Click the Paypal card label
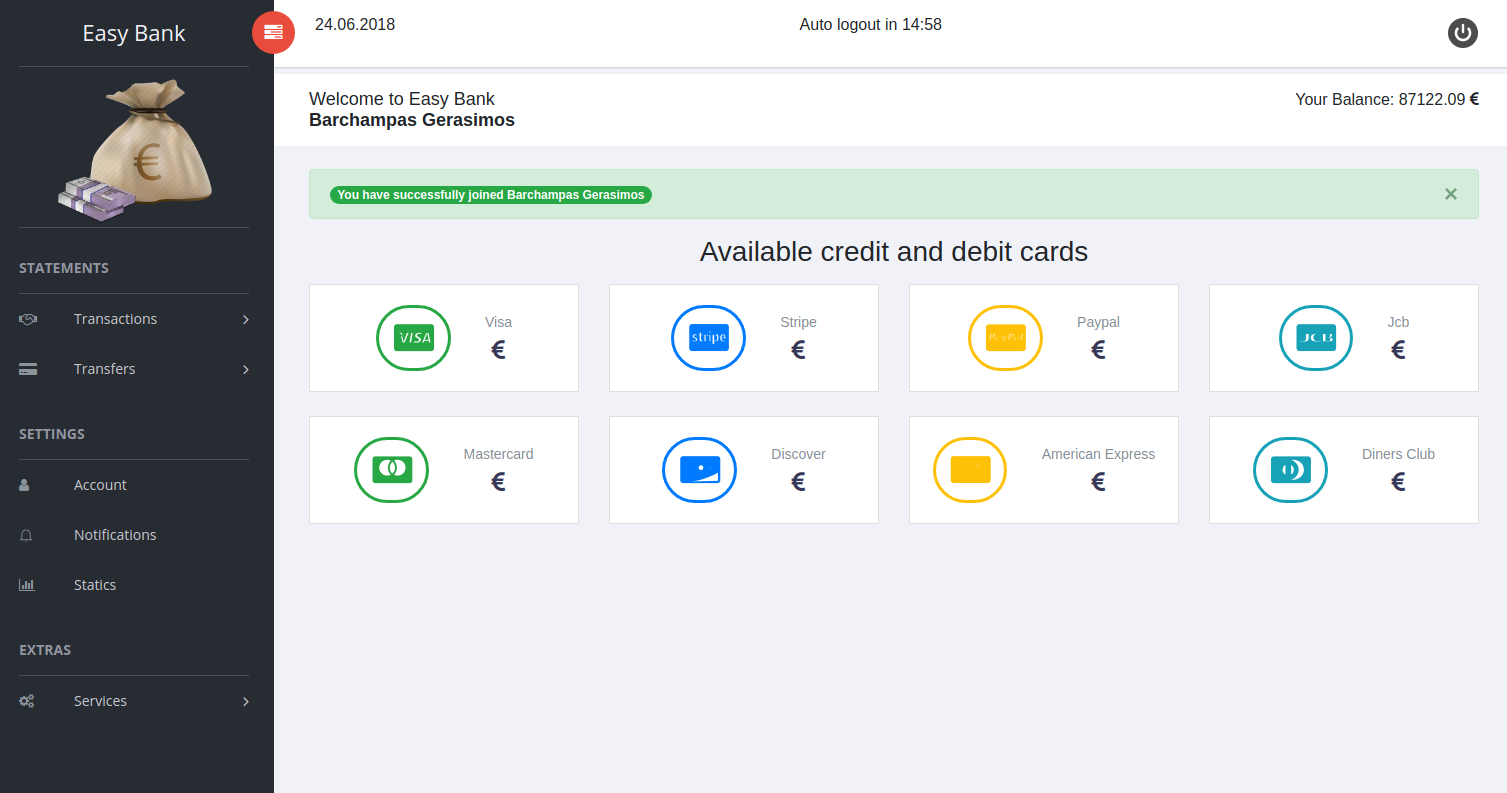Viewport: 1507px width, 793px height. [1098, 322]
